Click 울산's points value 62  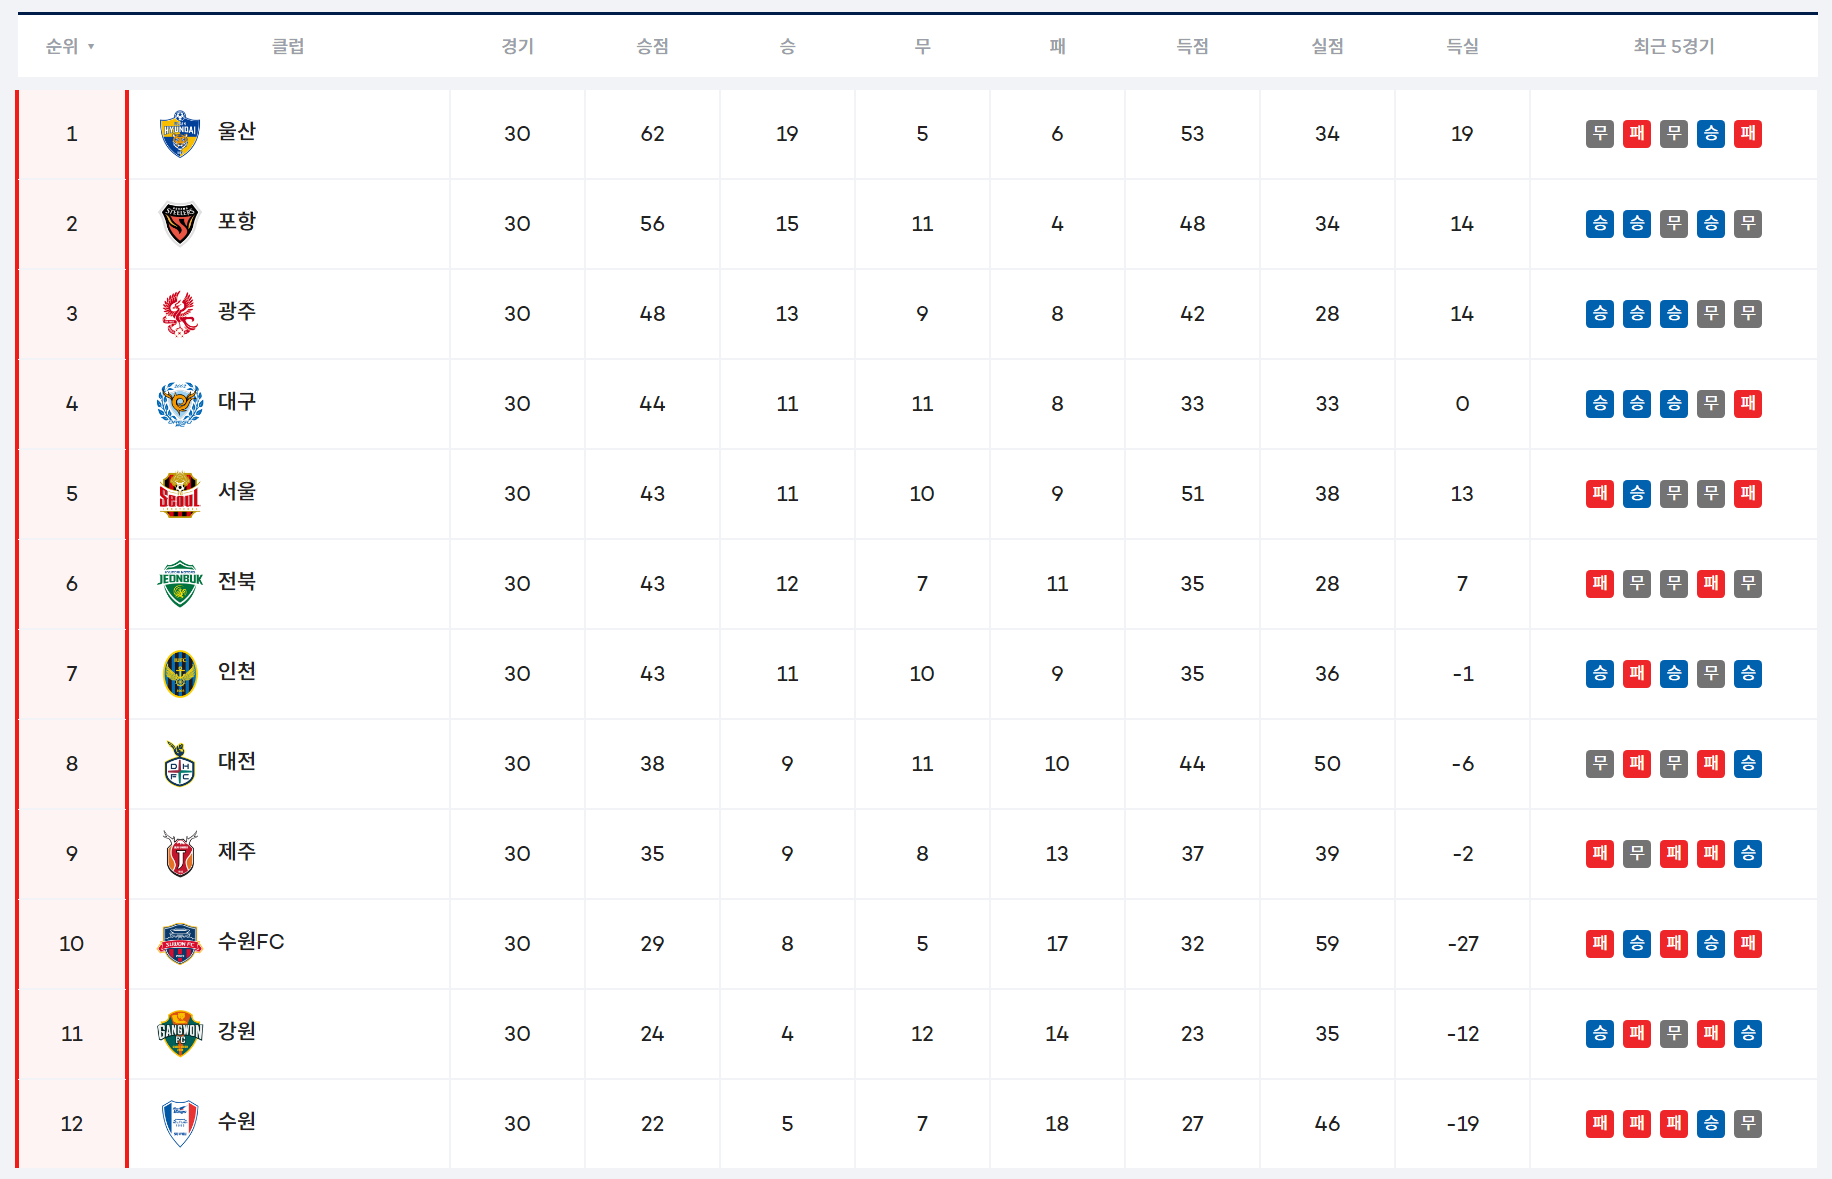click(x=652, y=134)
